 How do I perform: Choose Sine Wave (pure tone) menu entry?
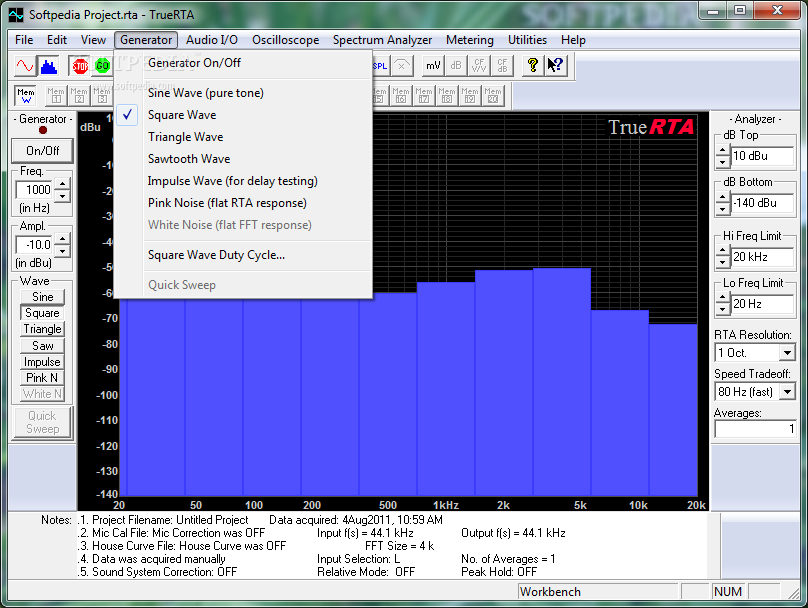point(243,93)
